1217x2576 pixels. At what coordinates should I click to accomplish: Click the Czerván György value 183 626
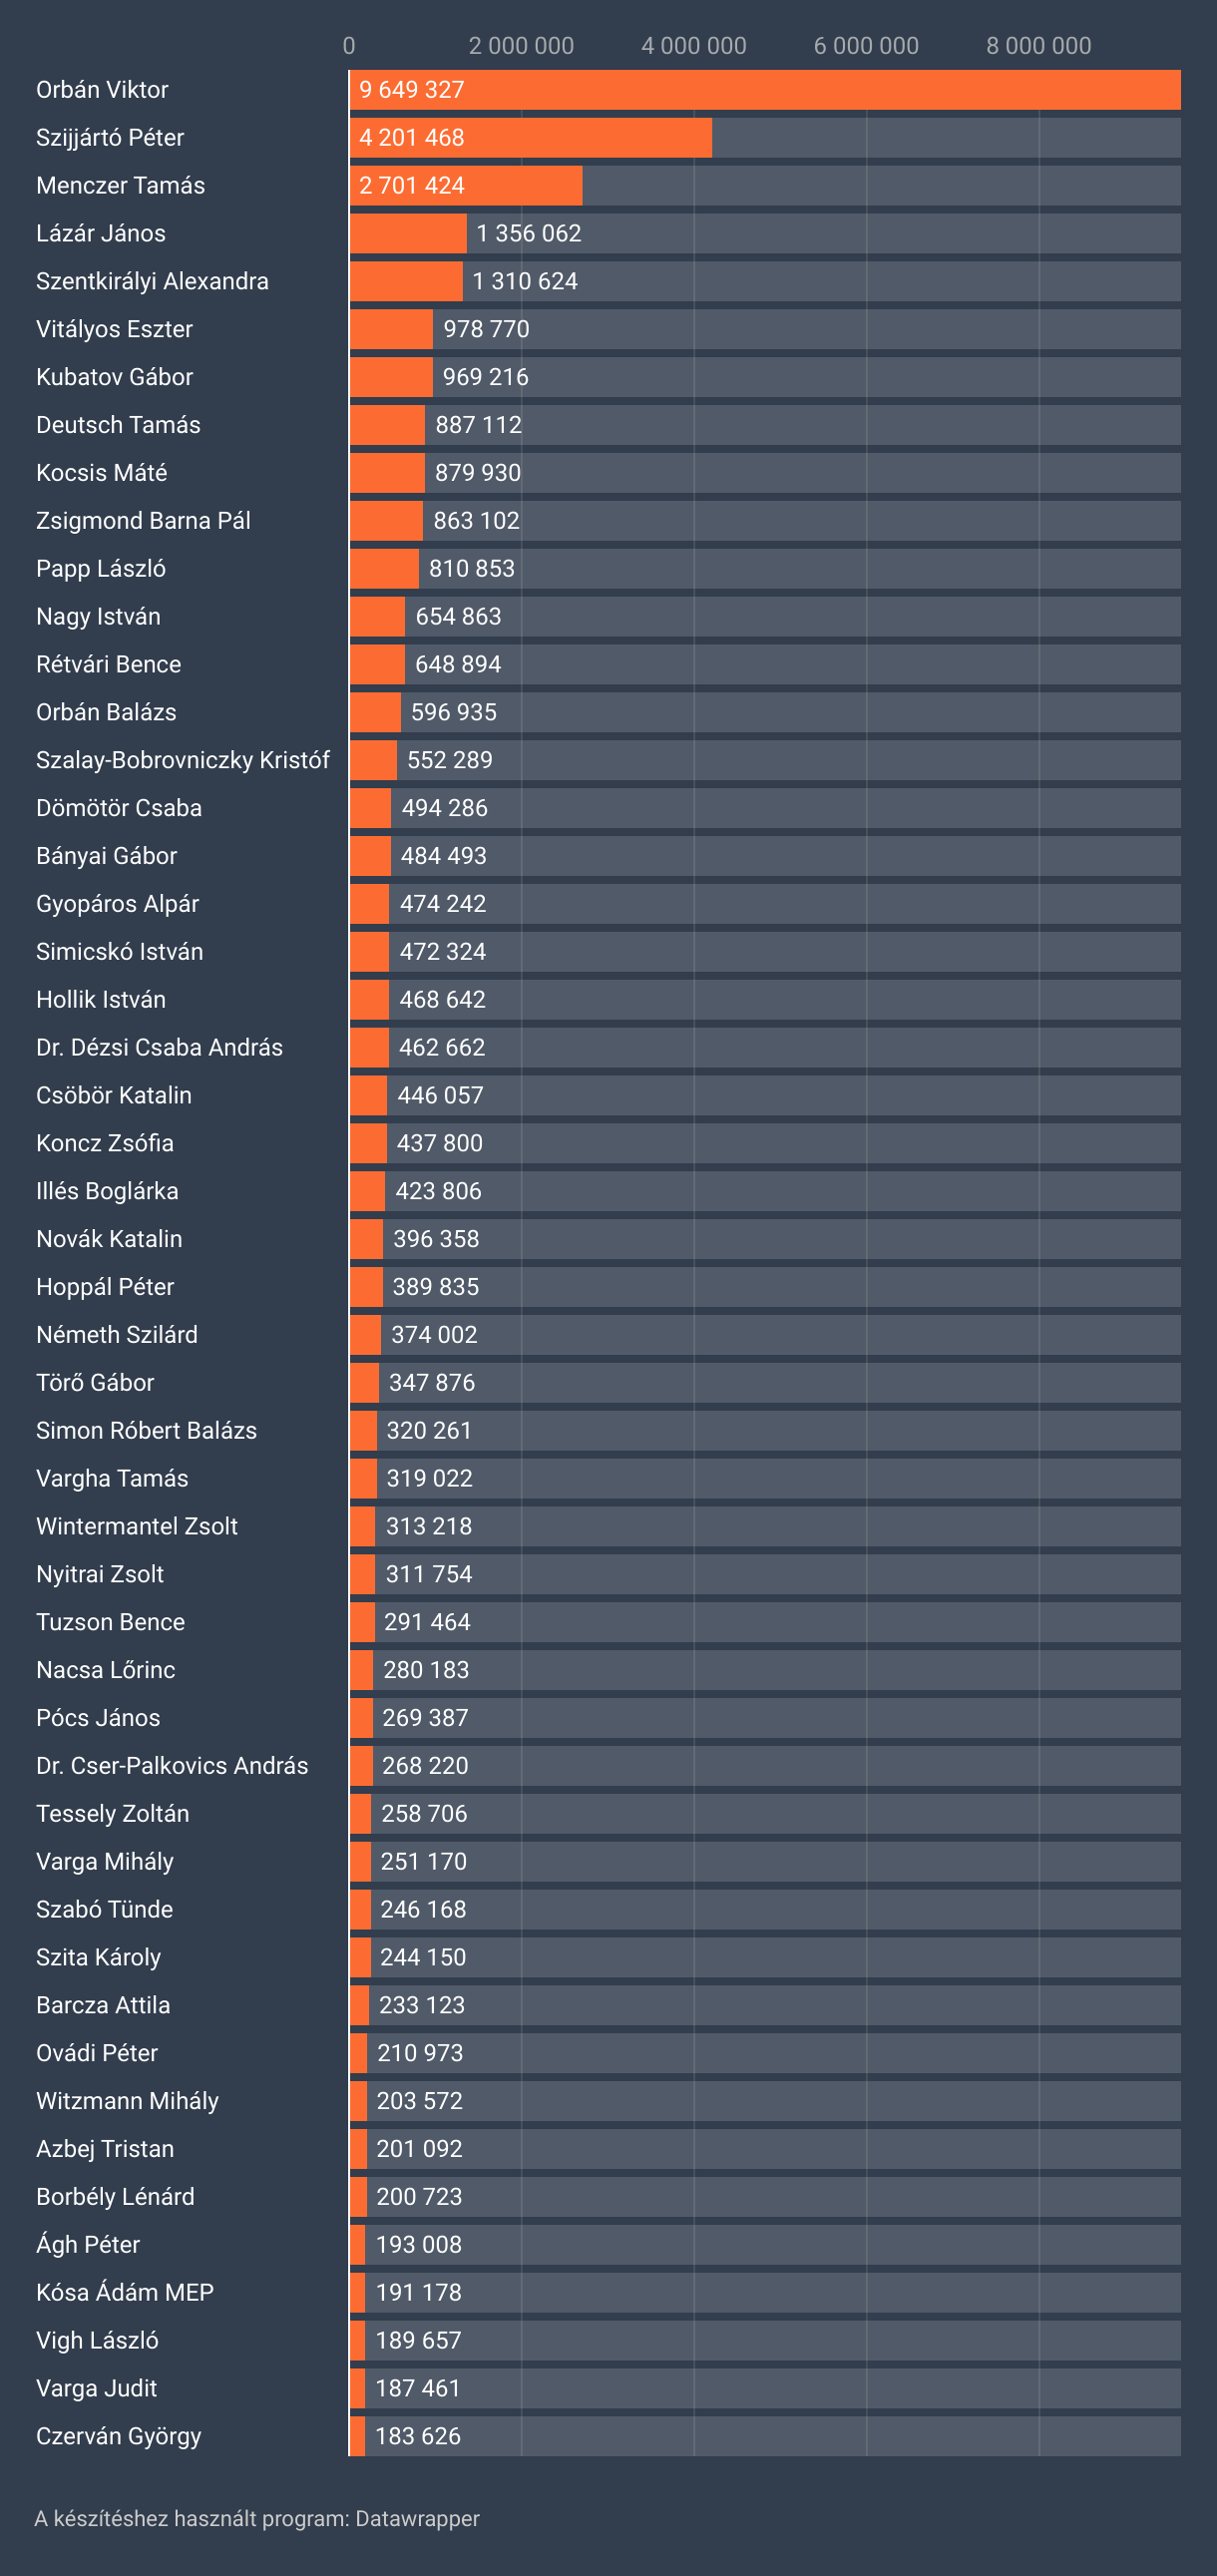(418, 2436)
